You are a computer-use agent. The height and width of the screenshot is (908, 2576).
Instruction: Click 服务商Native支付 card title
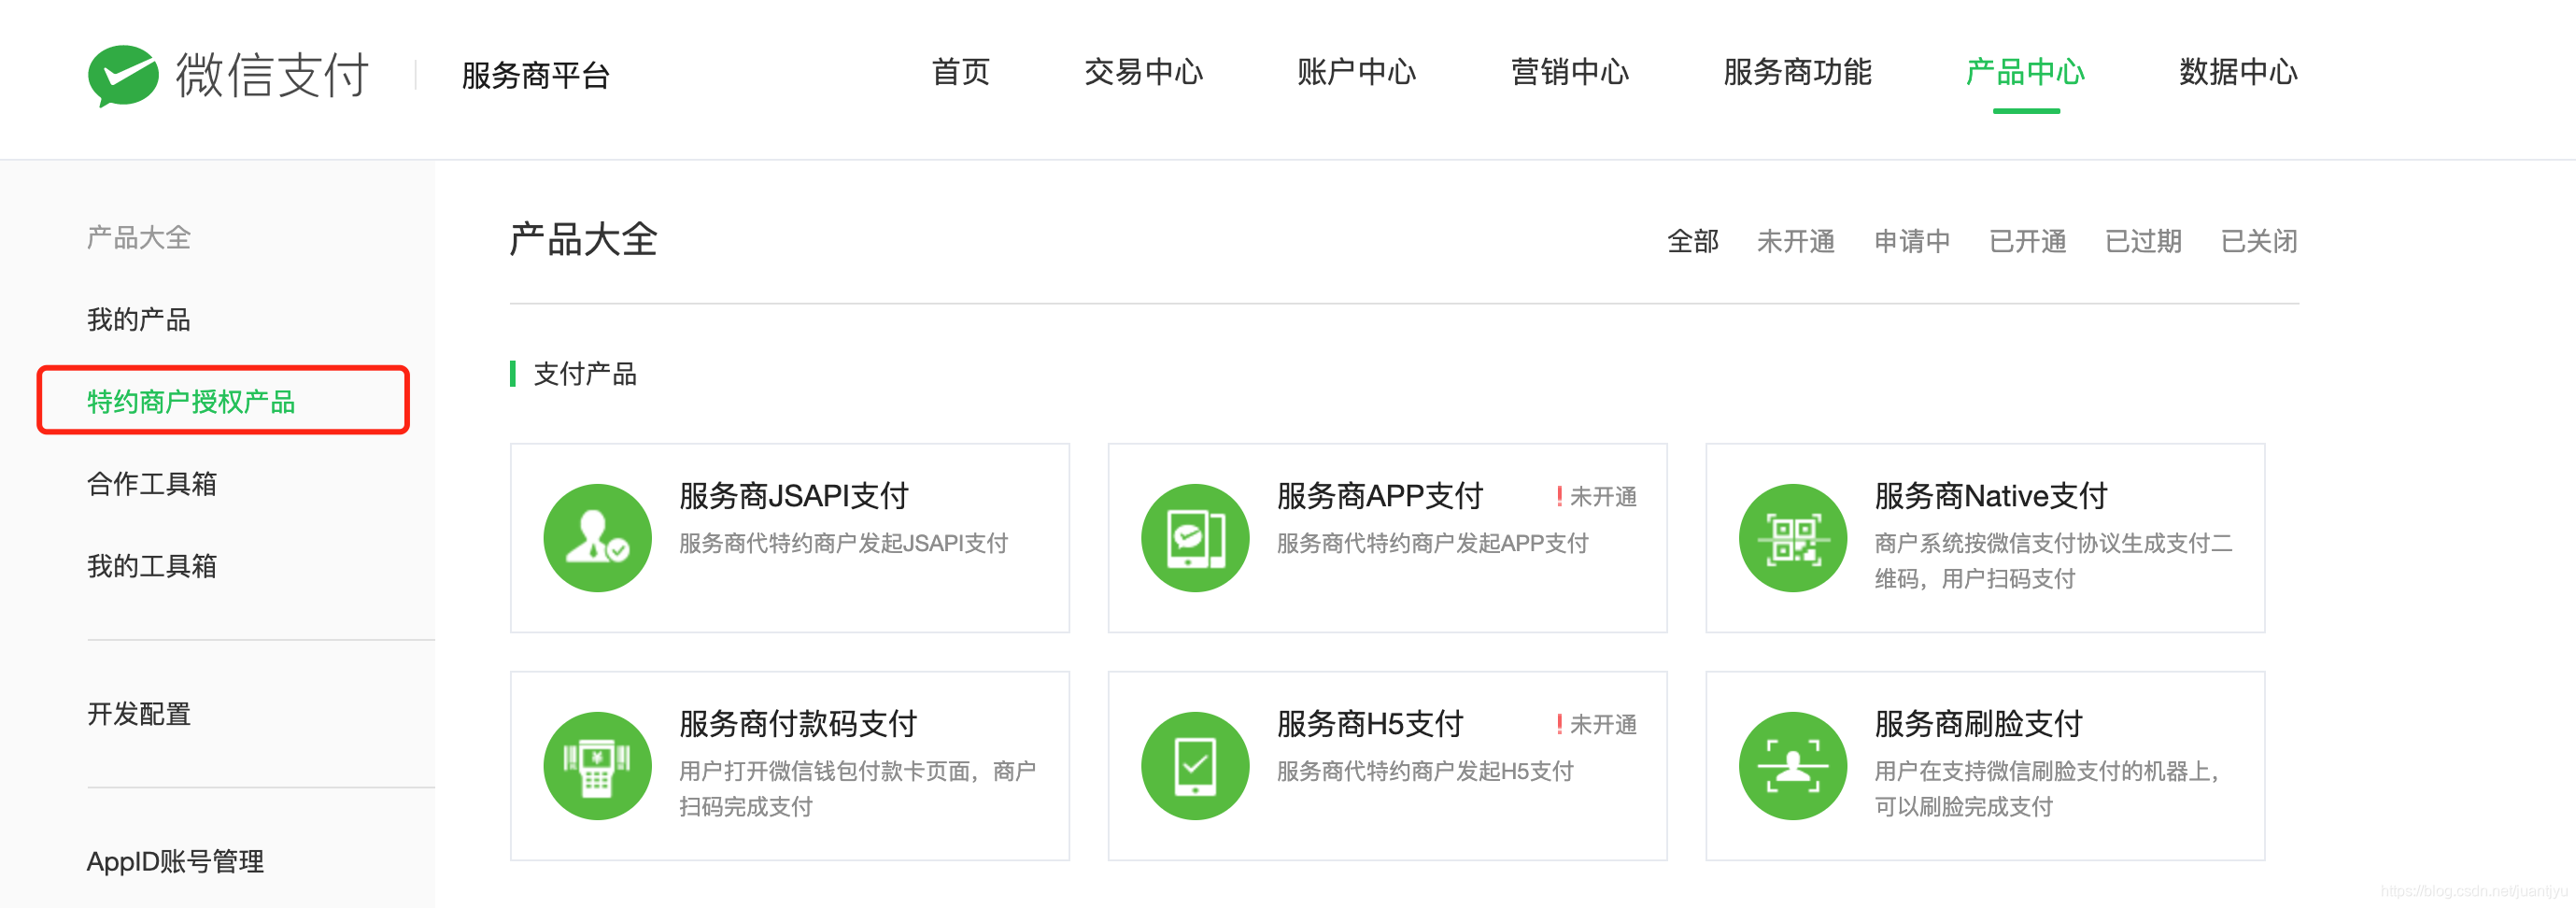click(1991, 496)
